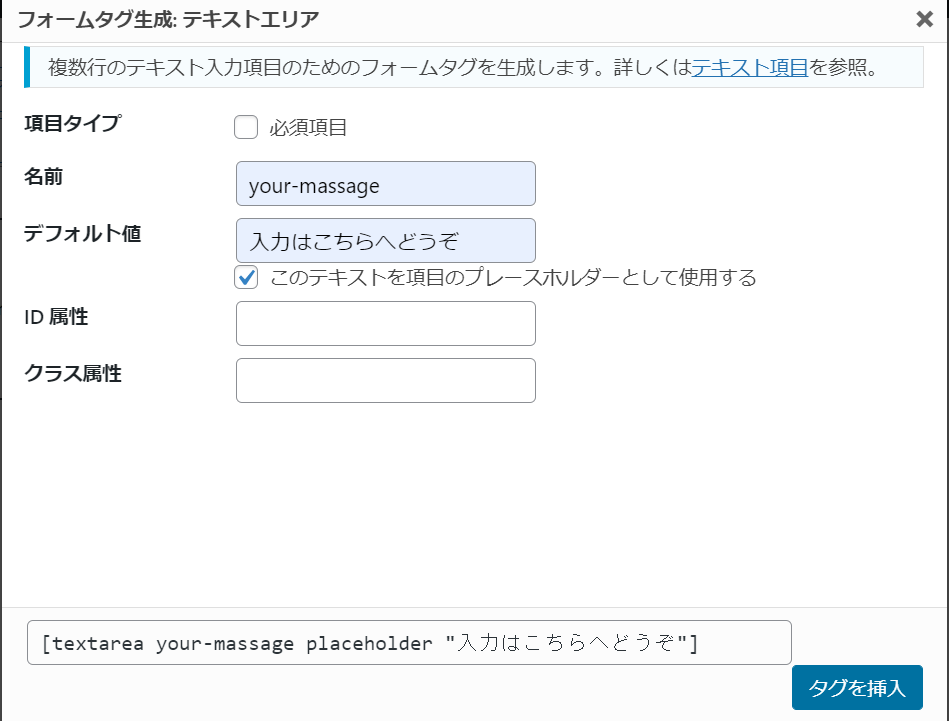949x721 pixels.
Task: Uncheck the placeholder usage checkbox
Action: (x=246, y=277)
